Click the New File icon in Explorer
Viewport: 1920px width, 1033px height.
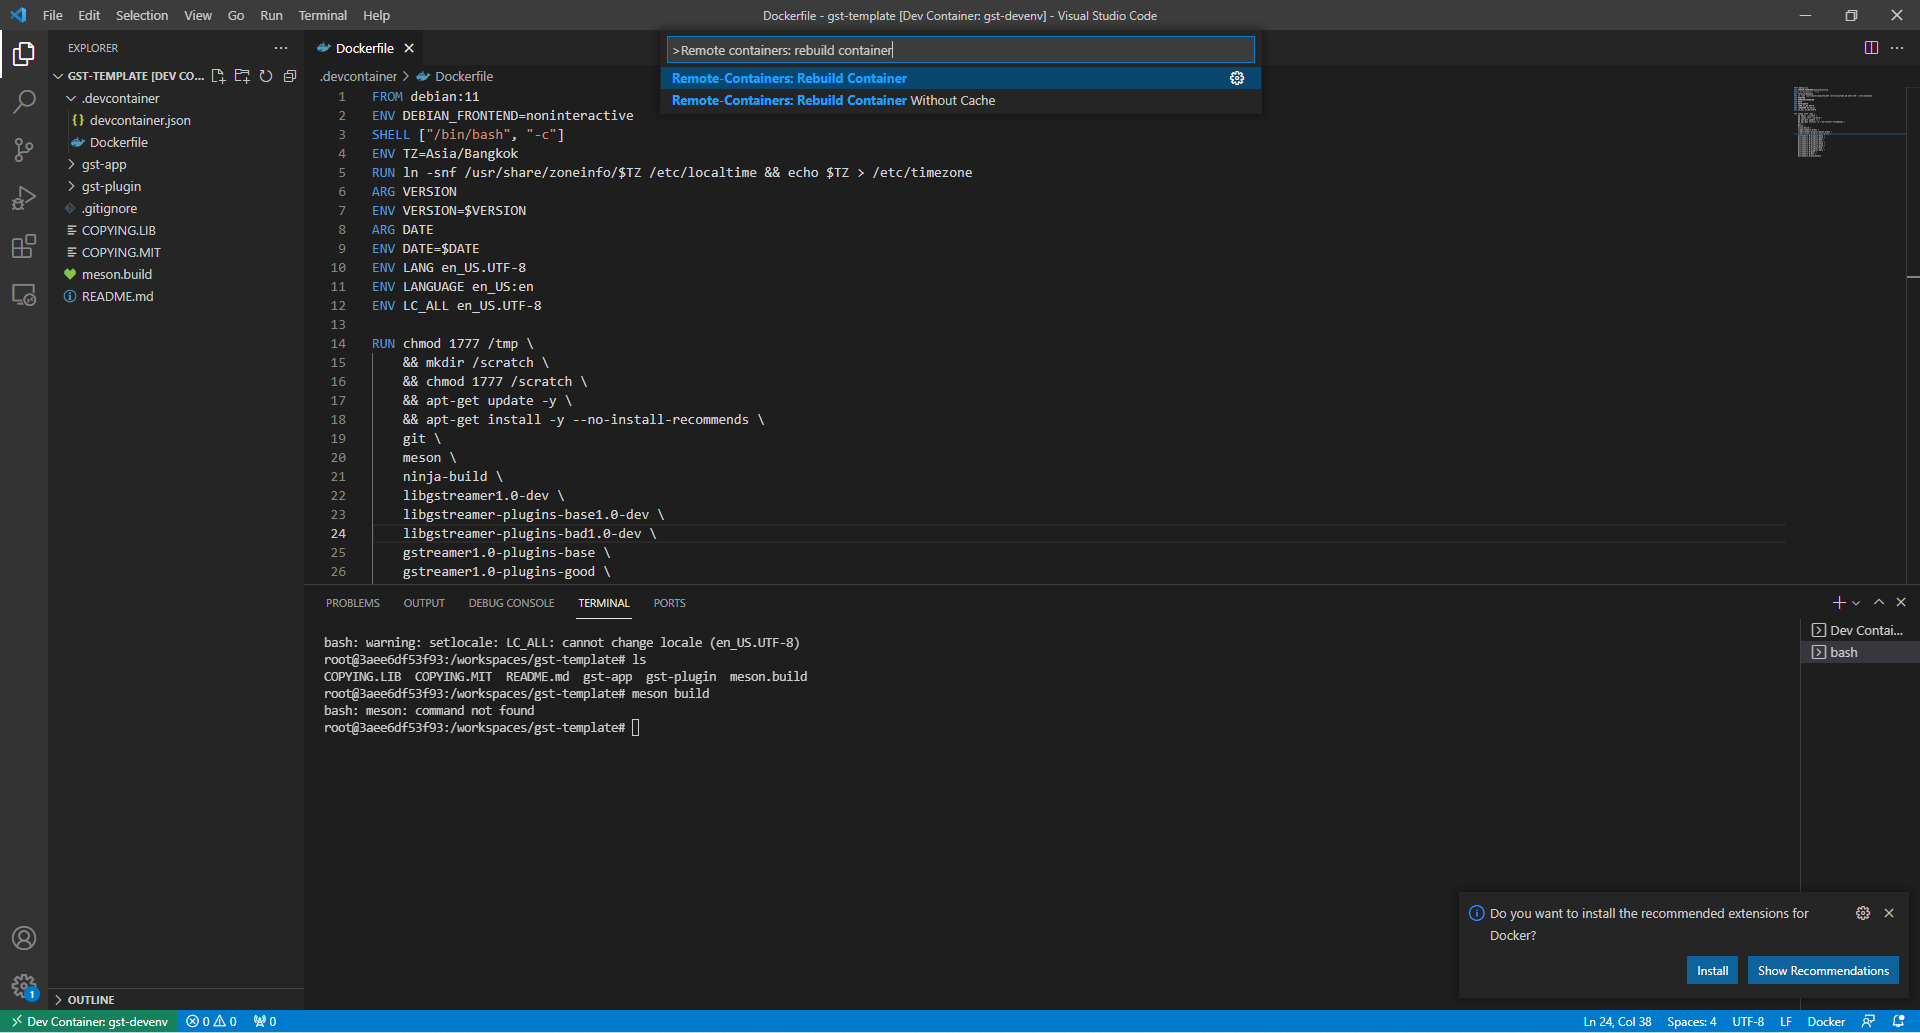pos(218,76)
